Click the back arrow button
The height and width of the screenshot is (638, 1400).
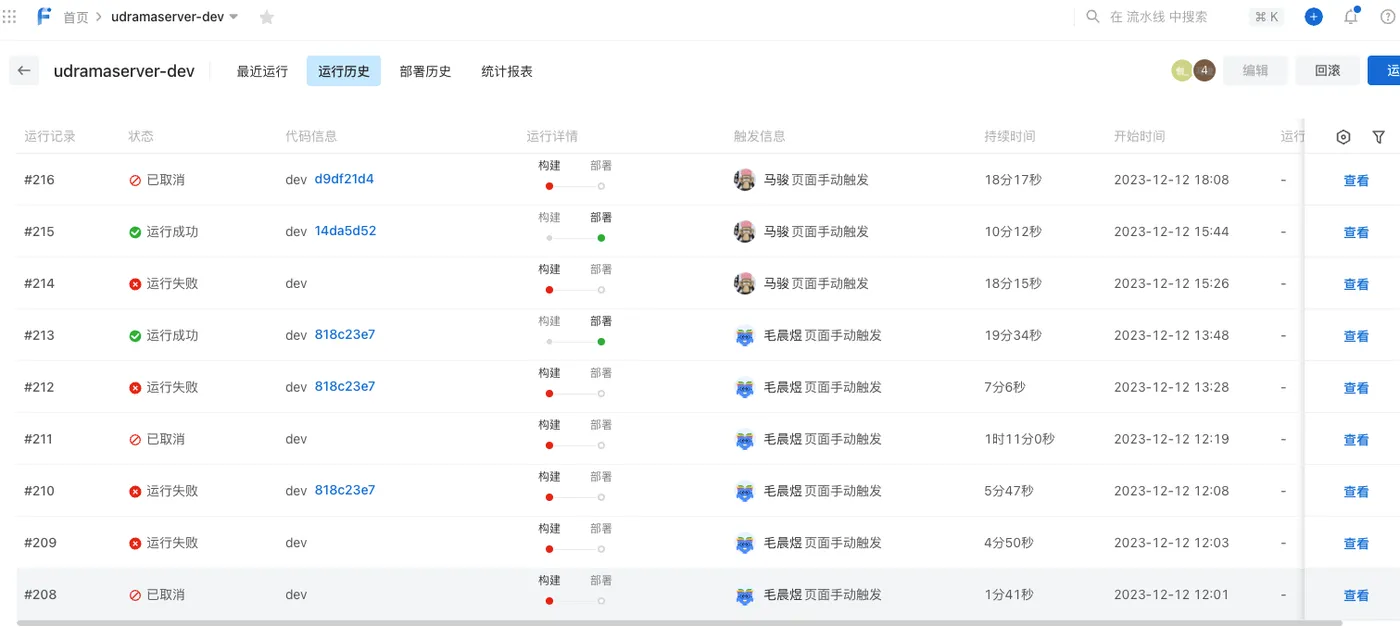(24, 71)
